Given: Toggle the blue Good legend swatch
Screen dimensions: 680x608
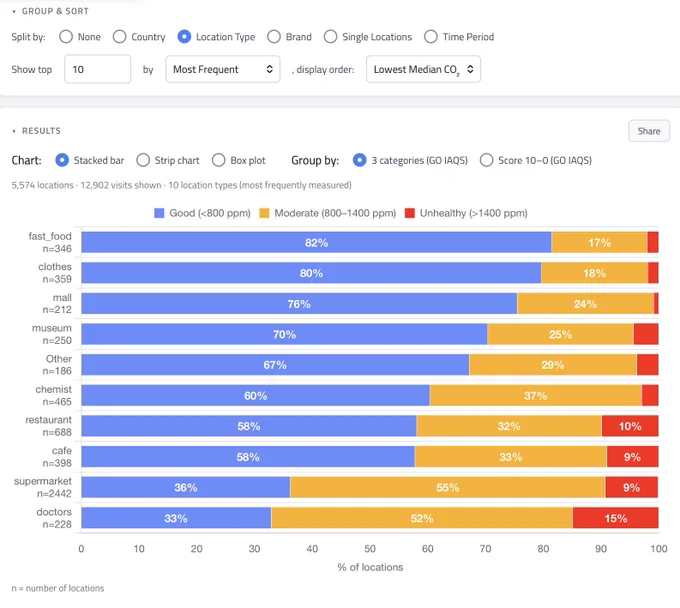Looking at the screenshot, I should tap(159, 213).
